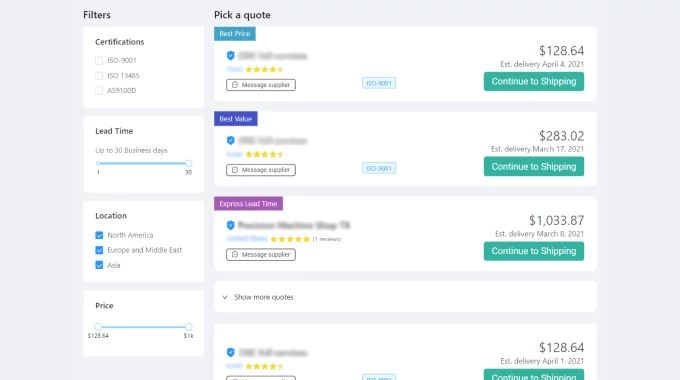Click the chat icon in Express Lead Time Message supplier

point(235,255)
